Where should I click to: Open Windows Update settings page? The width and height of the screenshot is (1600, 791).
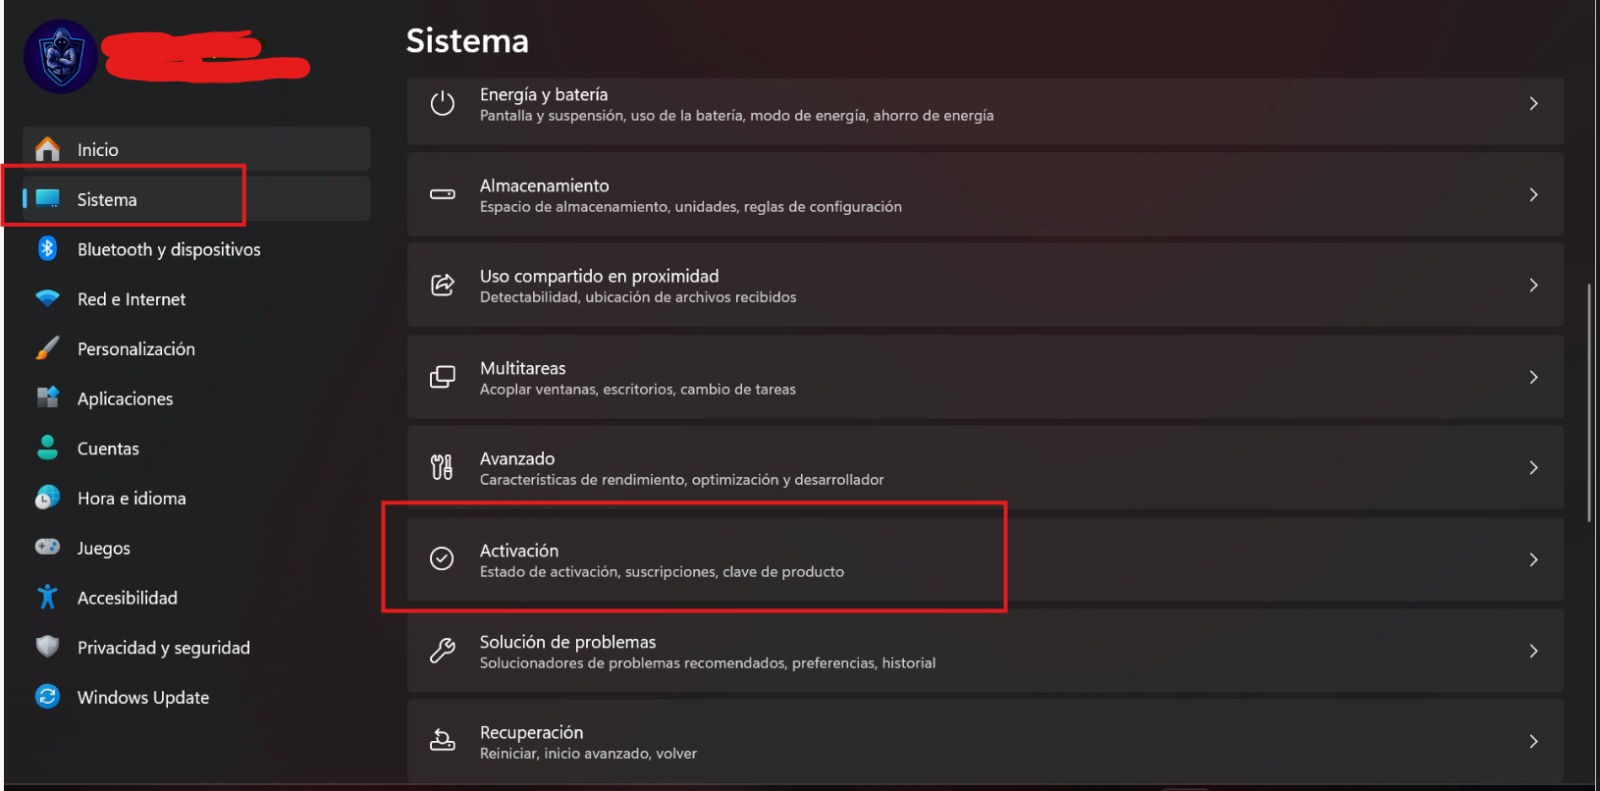click(143, 697)
